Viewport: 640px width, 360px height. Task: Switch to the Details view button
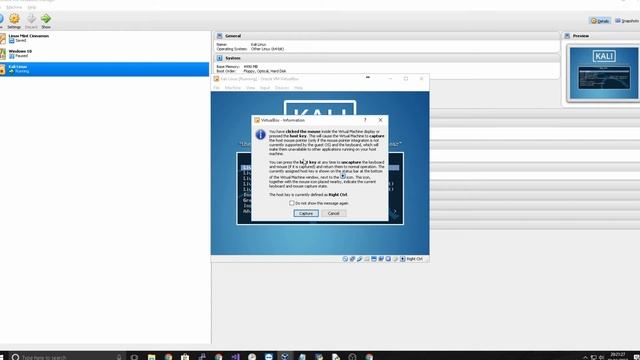(x=600, y=21)
